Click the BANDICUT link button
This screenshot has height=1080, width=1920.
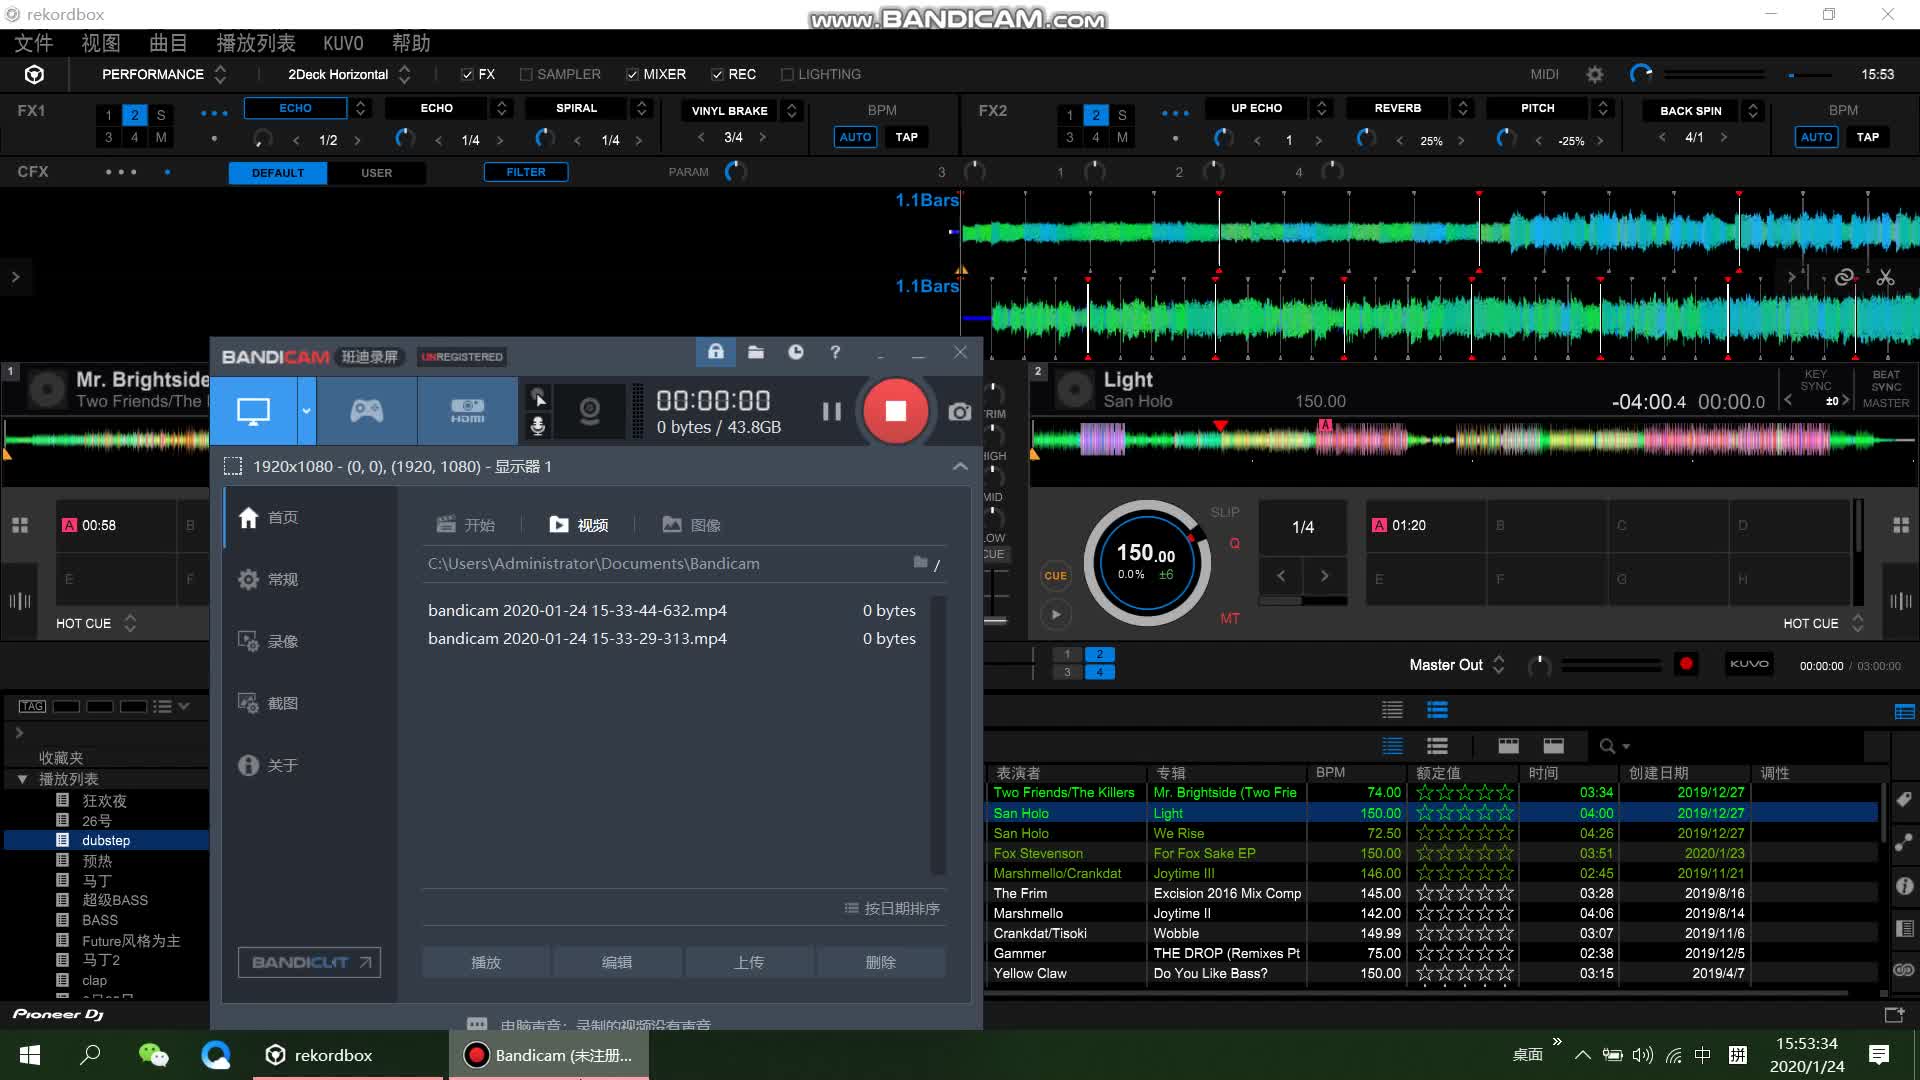309,962
